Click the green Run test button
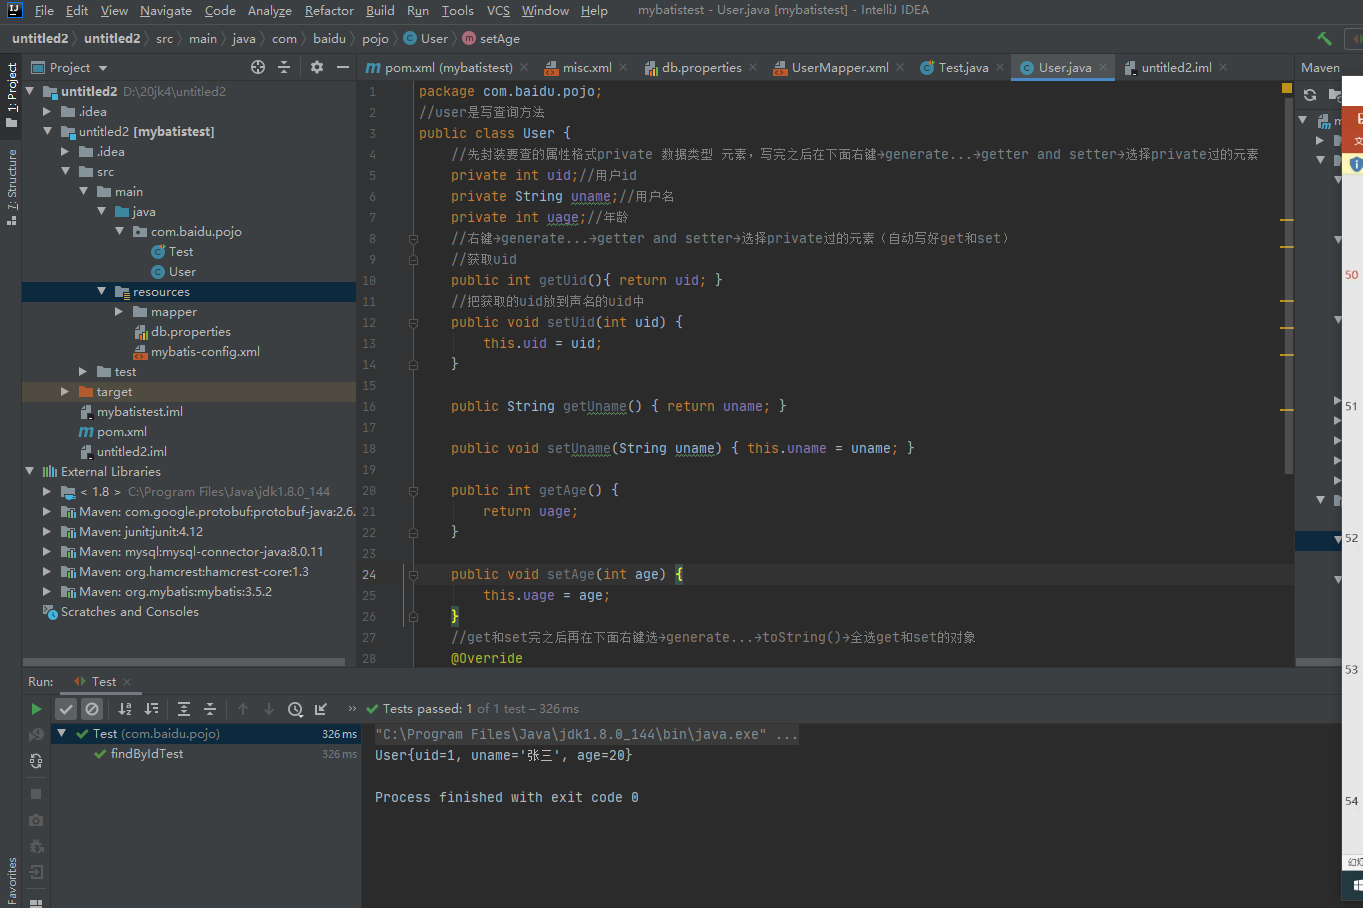 tap(36, 709)
